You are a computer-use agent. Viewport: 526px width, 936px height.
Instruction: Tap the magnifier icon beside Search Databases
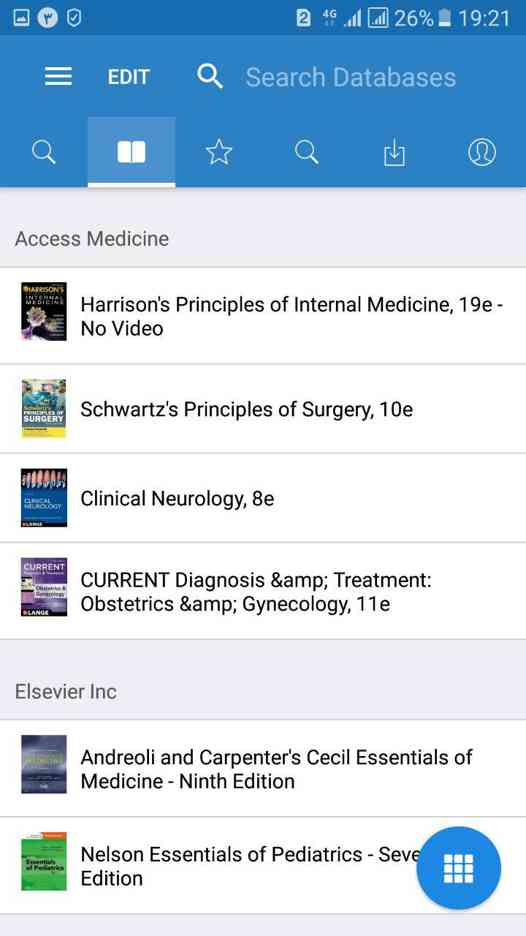210,76
